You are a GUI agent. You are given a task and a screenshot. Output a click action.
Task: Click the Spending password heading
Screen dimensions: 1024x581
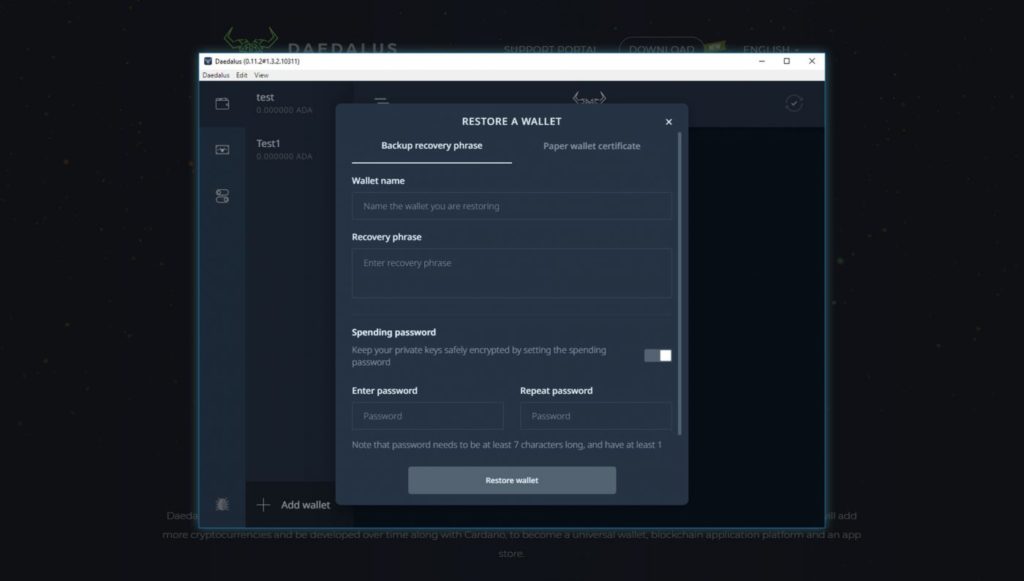[x=394, y=332]
